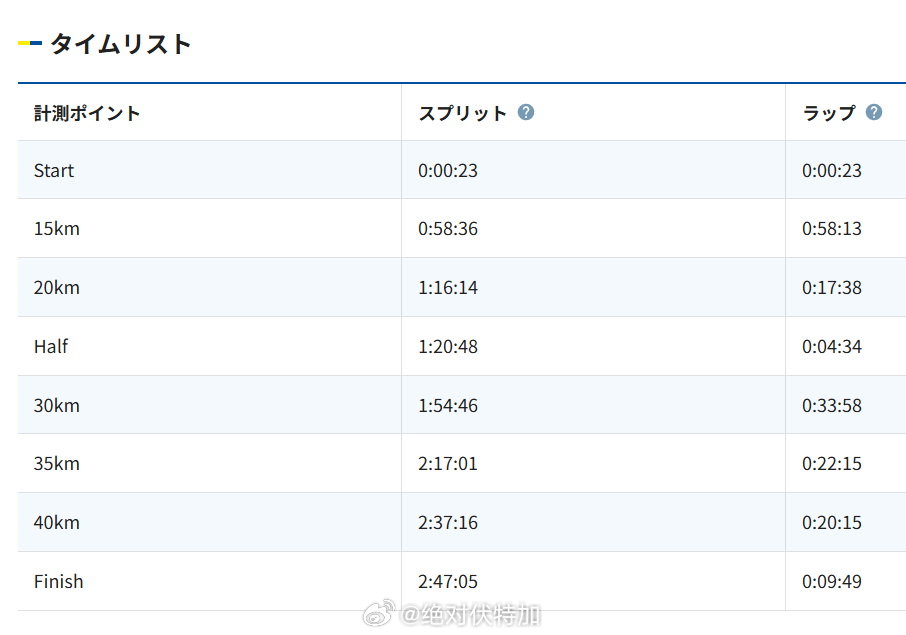The width and height of the screenshot is (906, 635).
Task: Click the ラップ column header text
Action: point(828,113)
